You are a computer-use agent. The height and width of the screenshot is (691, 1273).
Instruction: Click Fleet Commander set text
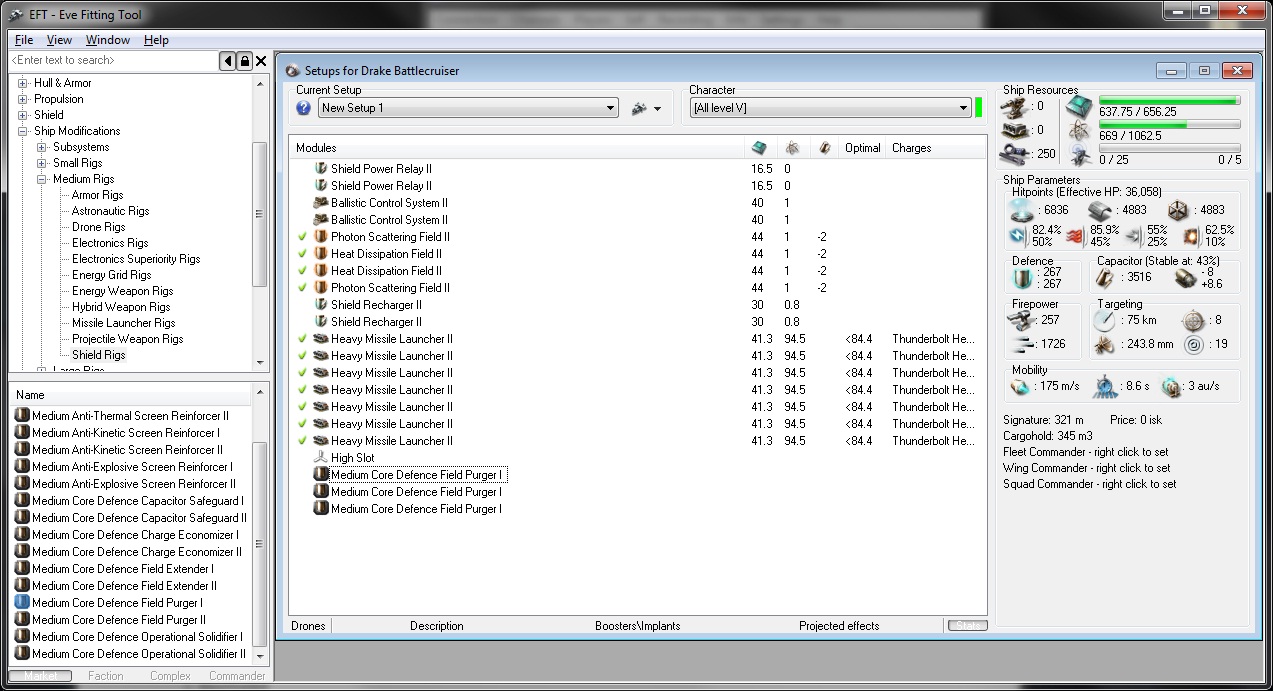tap(1085, 452)
